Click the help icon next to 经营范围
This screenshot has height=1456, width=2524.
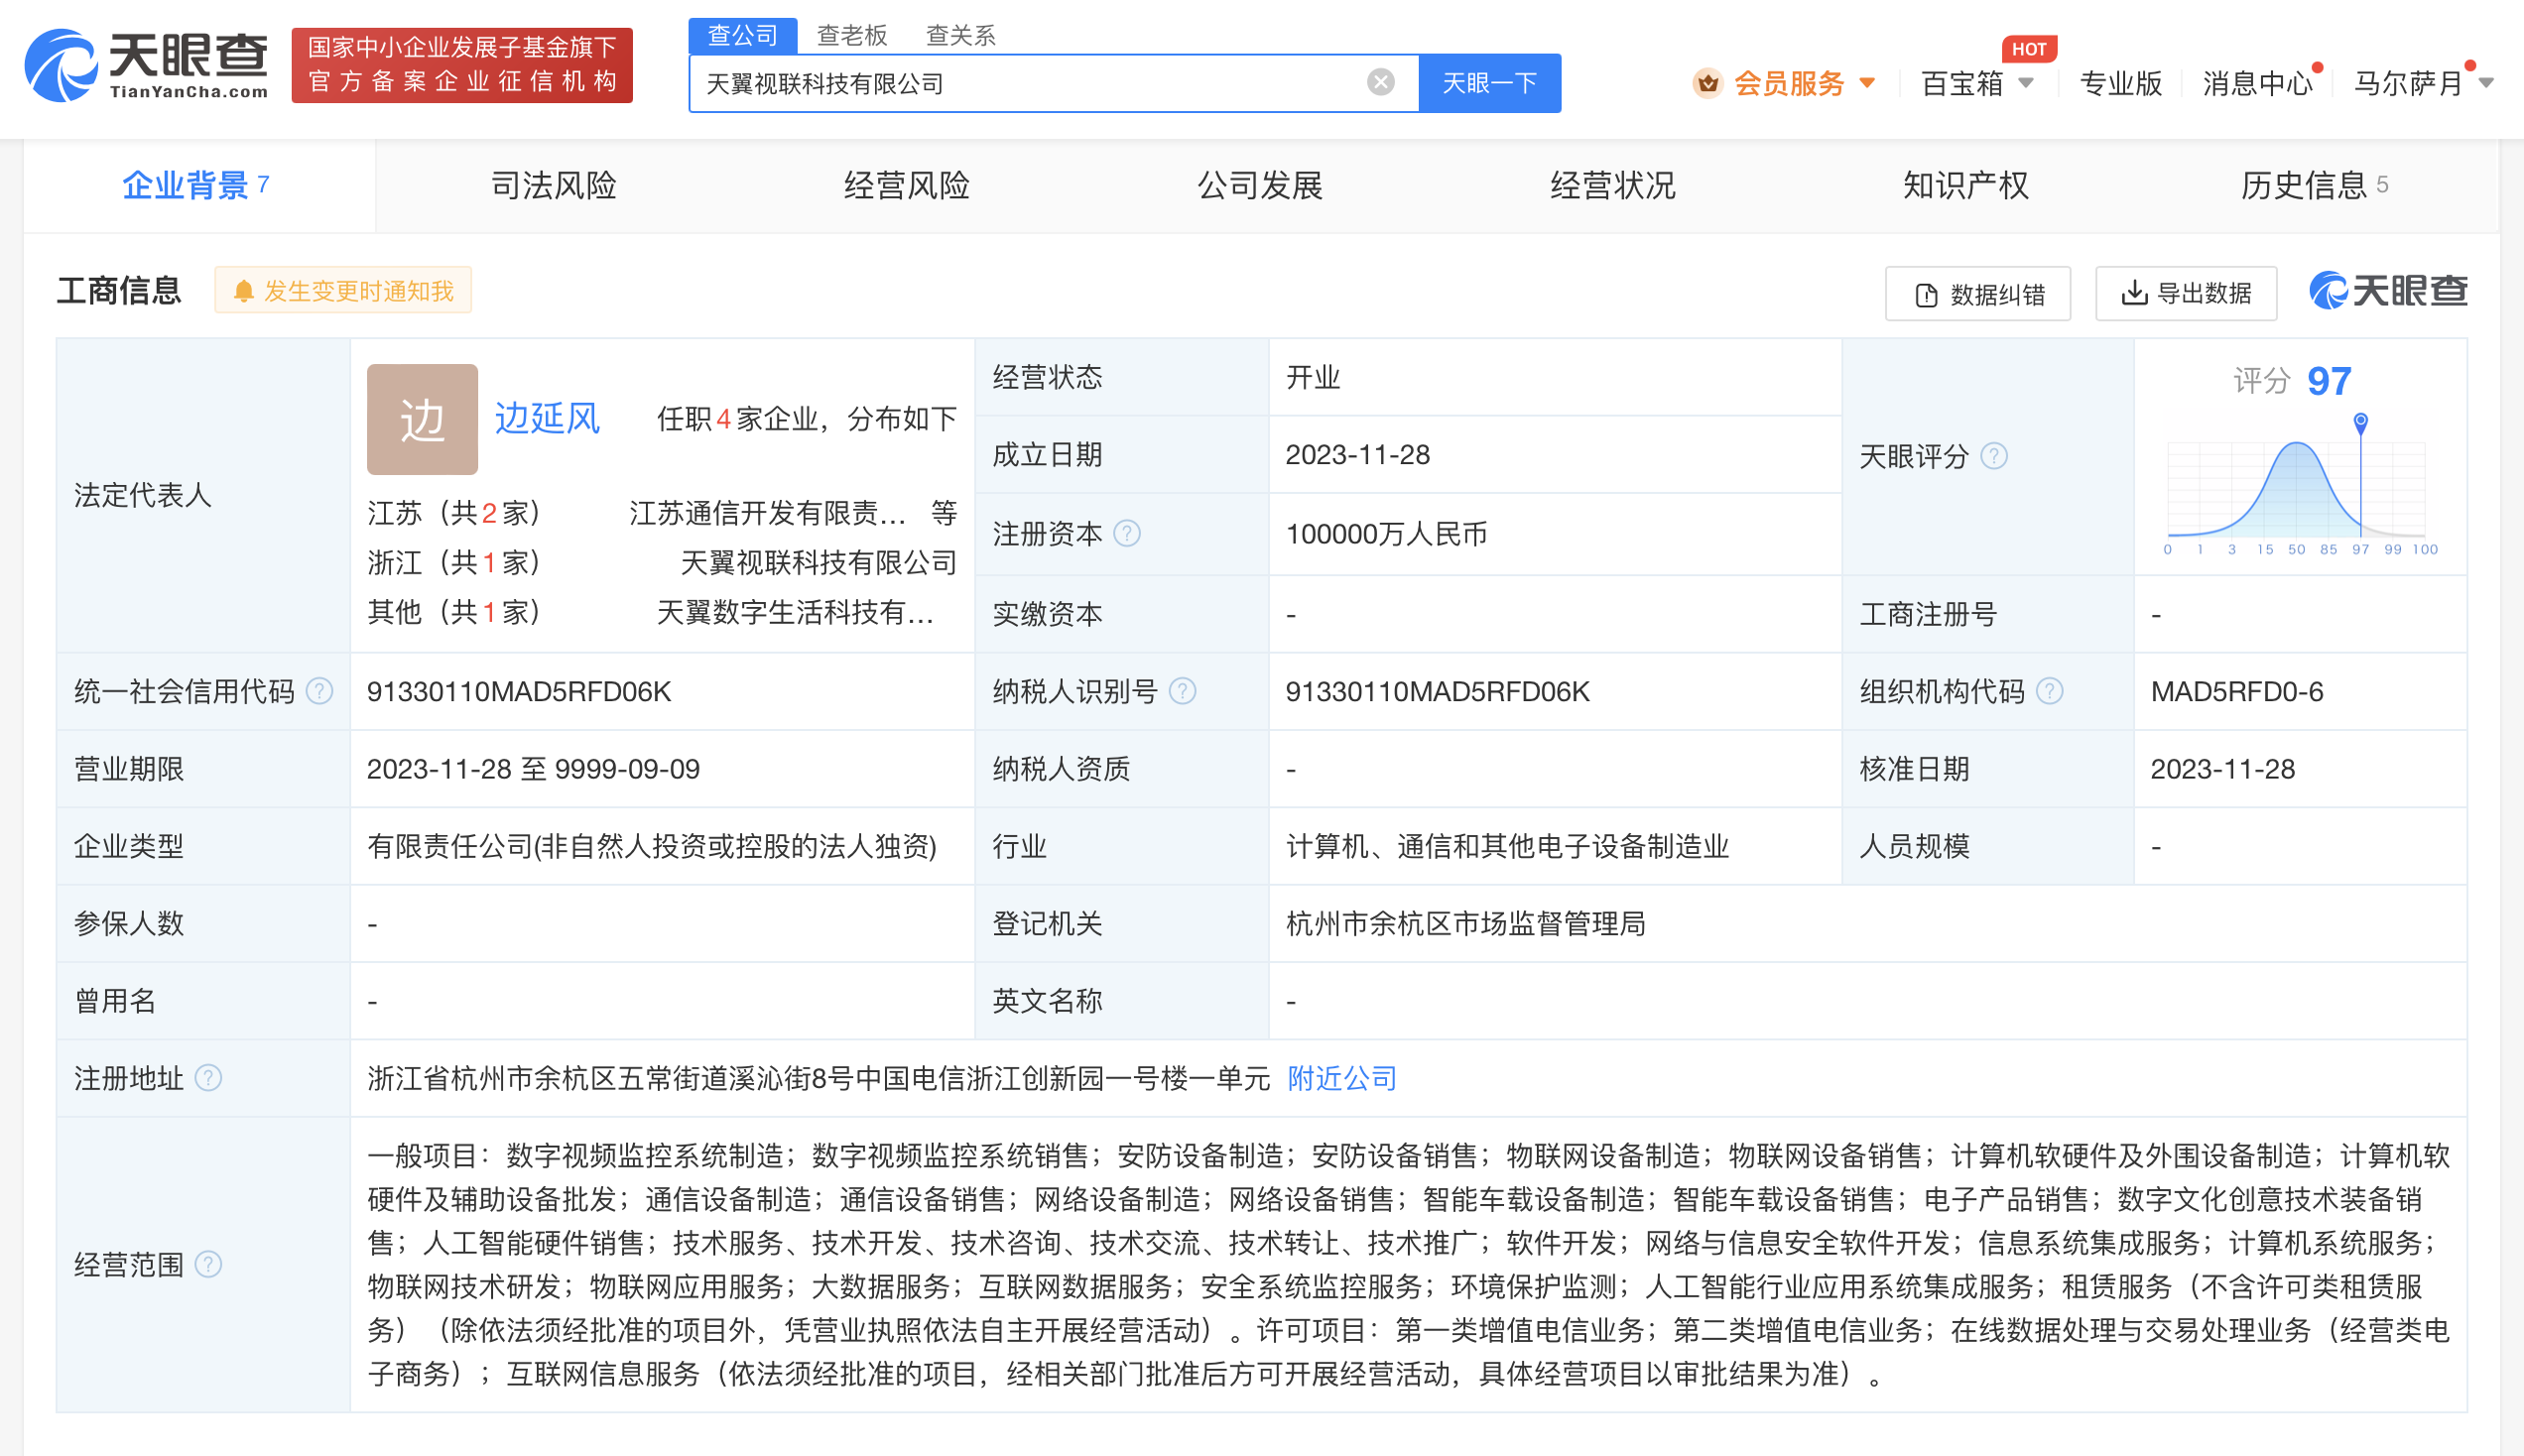[x=208, y=1265]
